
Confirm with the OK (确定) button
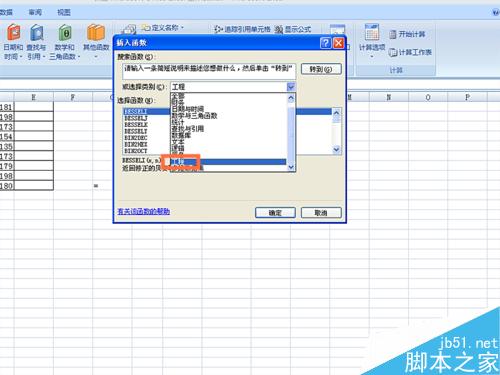point(275,213)
